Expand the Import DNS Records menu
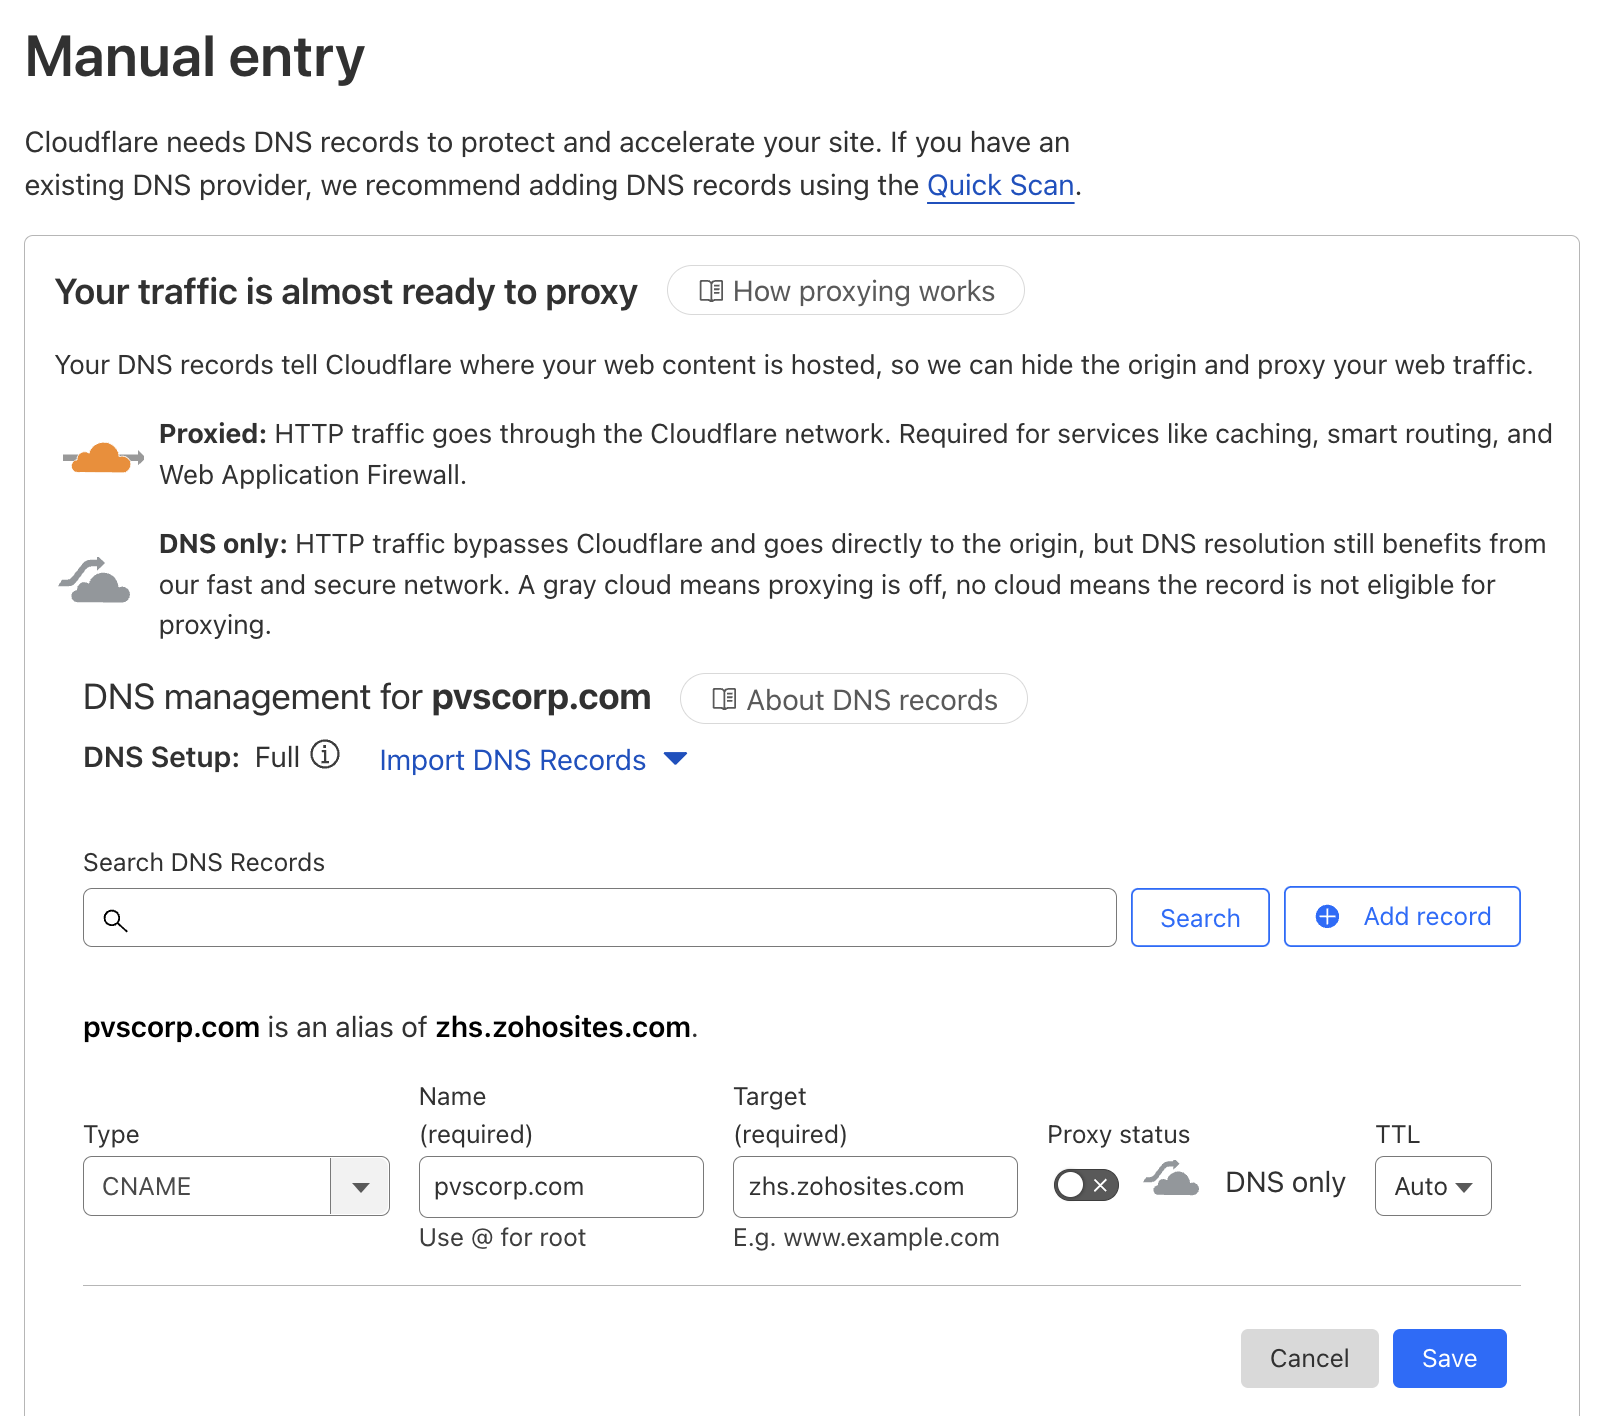The width and height of the screenshot is (1602, 1416). (533, 760)
